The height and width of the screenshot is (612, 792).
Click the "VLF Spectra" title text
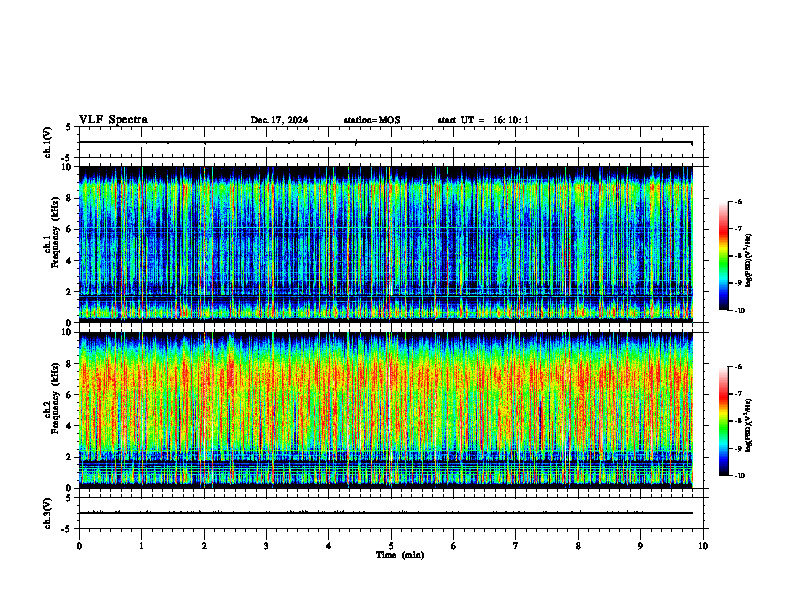pyautogui.click(x=113, y=120)
